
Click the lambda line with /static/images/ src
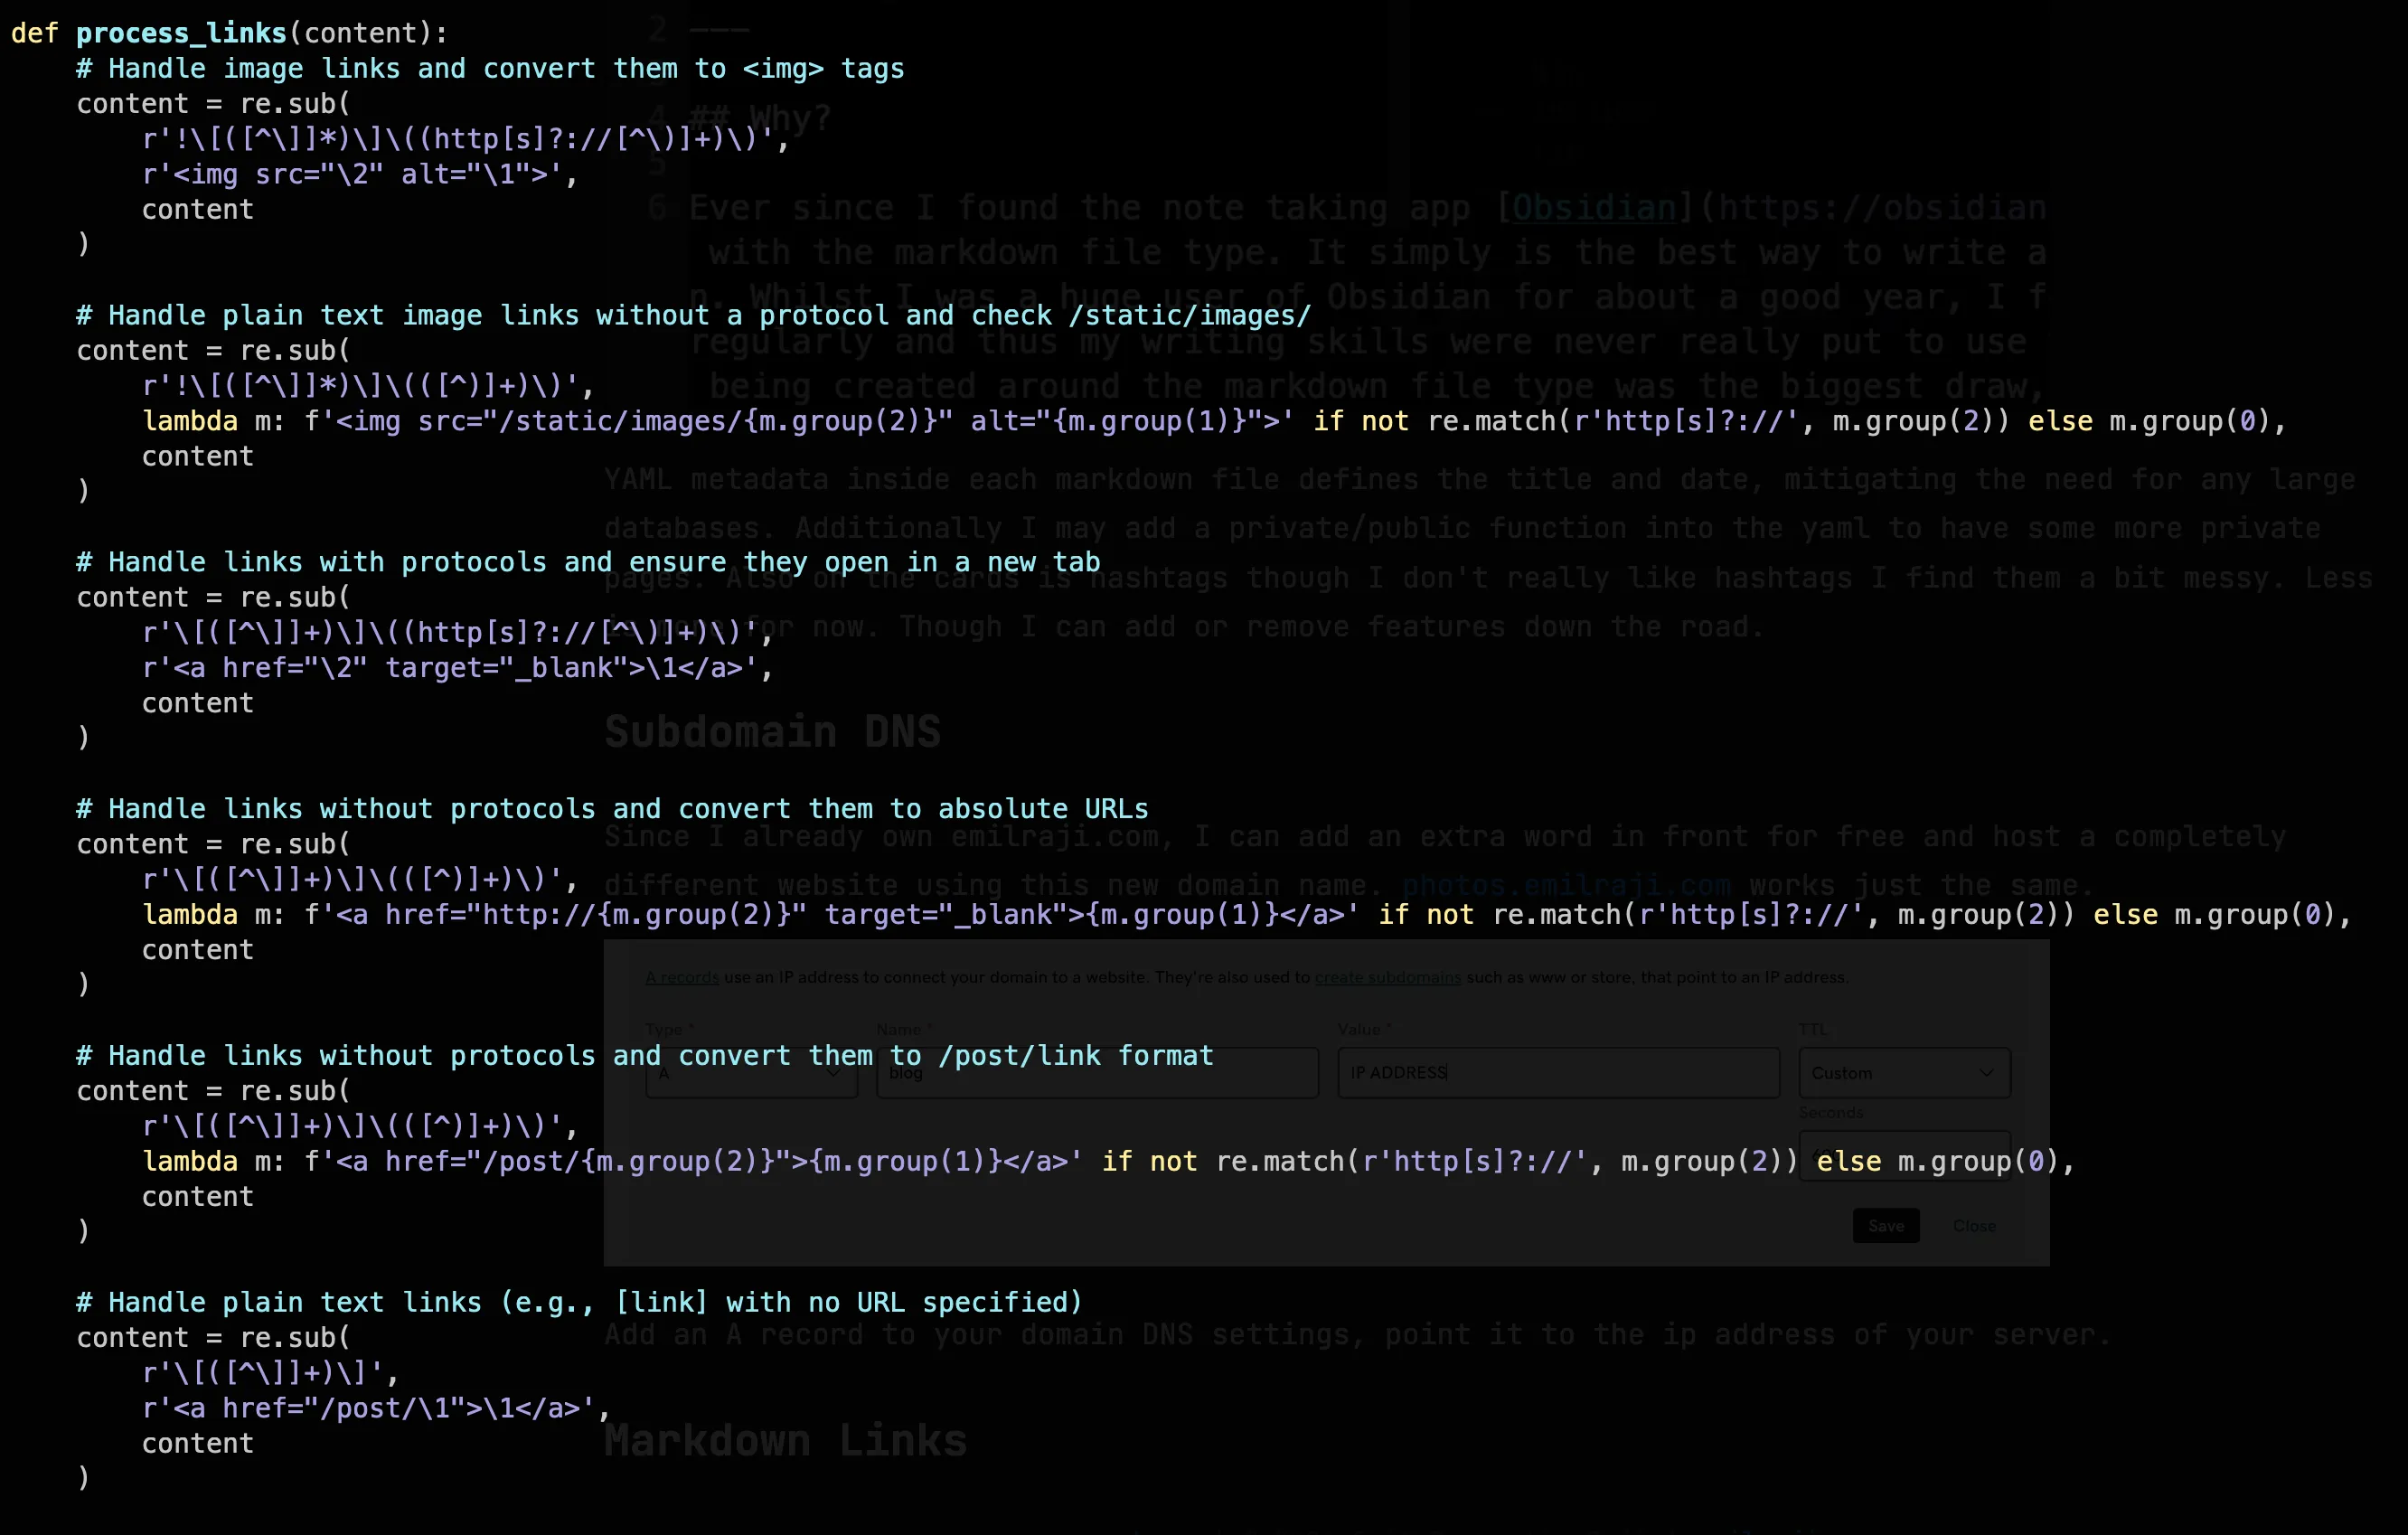pos(1214,421)
